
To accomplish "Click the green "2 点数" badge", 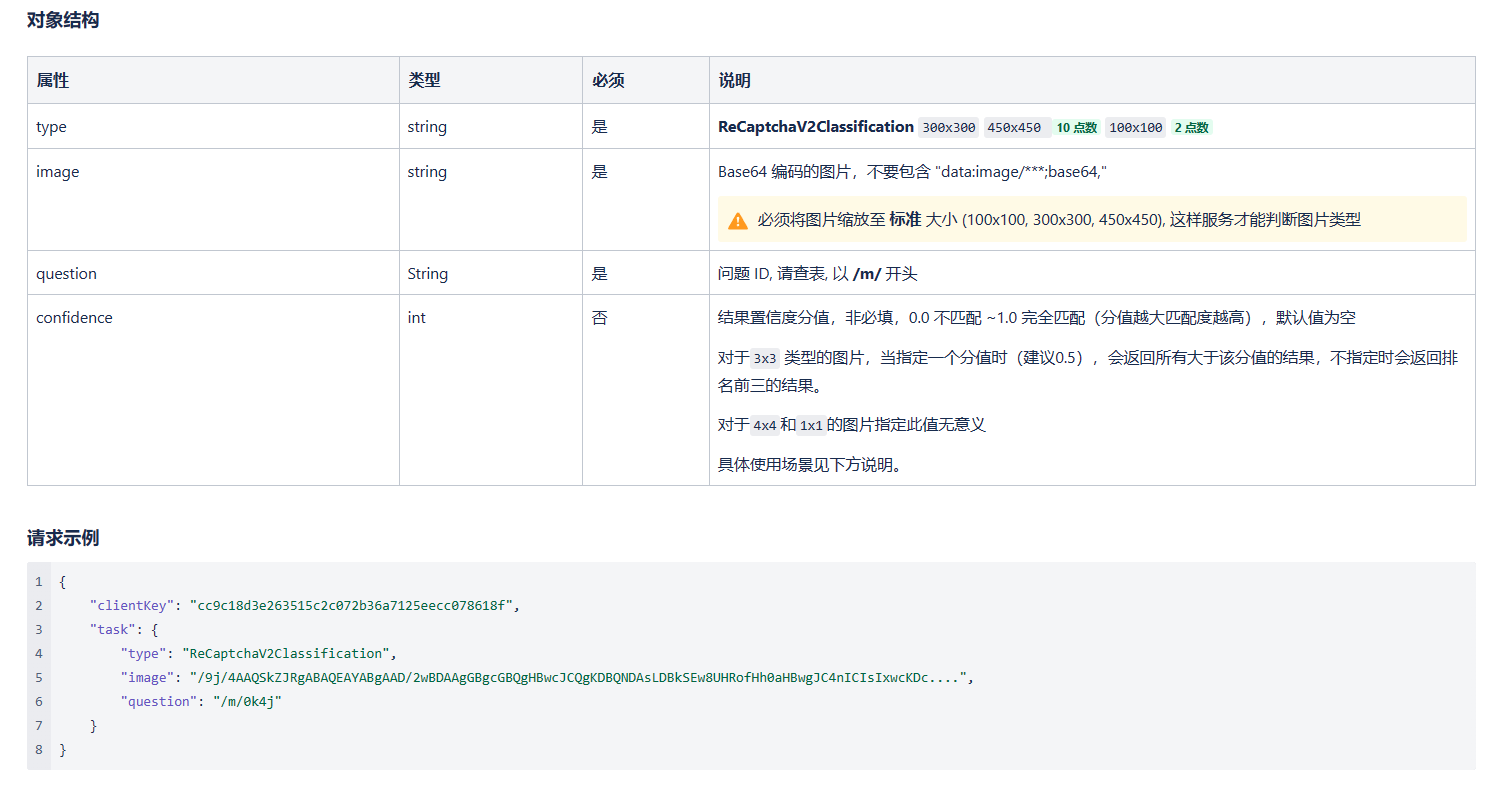I will [x=1191, y=128].
